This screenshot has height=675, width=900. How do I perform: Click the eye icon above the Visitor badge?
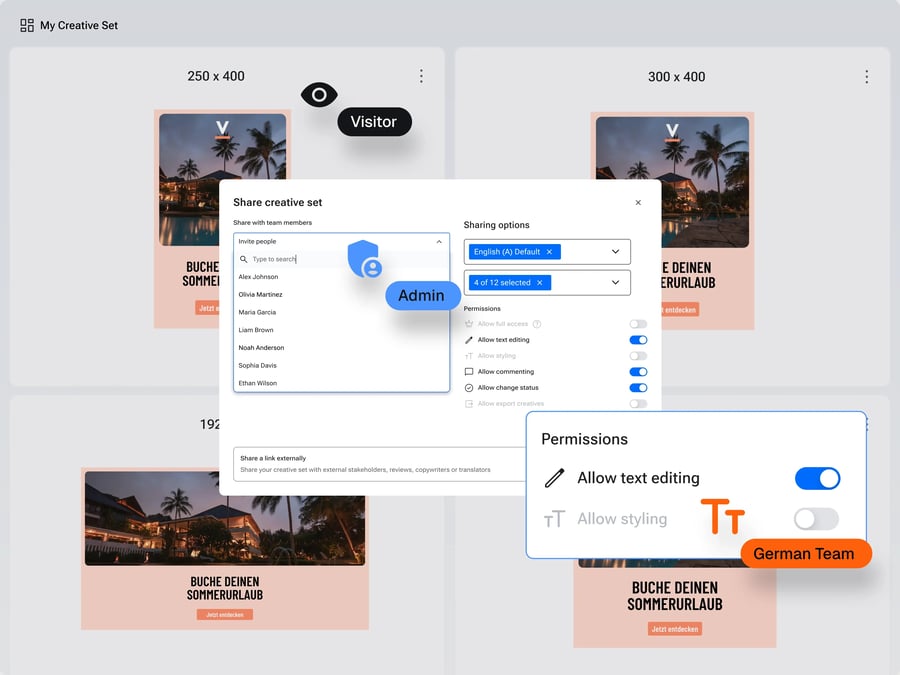(x=318, y=95)
